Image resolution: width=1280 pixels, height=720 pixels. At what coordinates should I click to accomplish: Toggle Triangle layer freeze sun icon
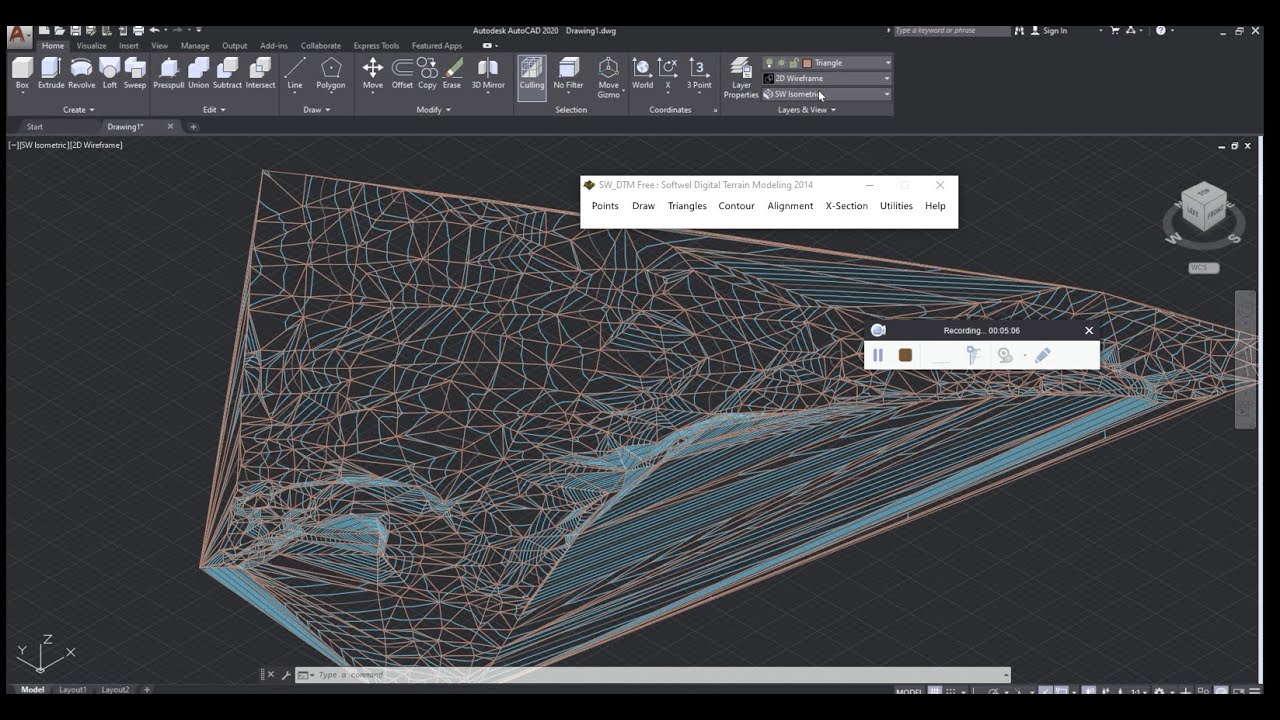pyautogui.click(x=781, y=63)
